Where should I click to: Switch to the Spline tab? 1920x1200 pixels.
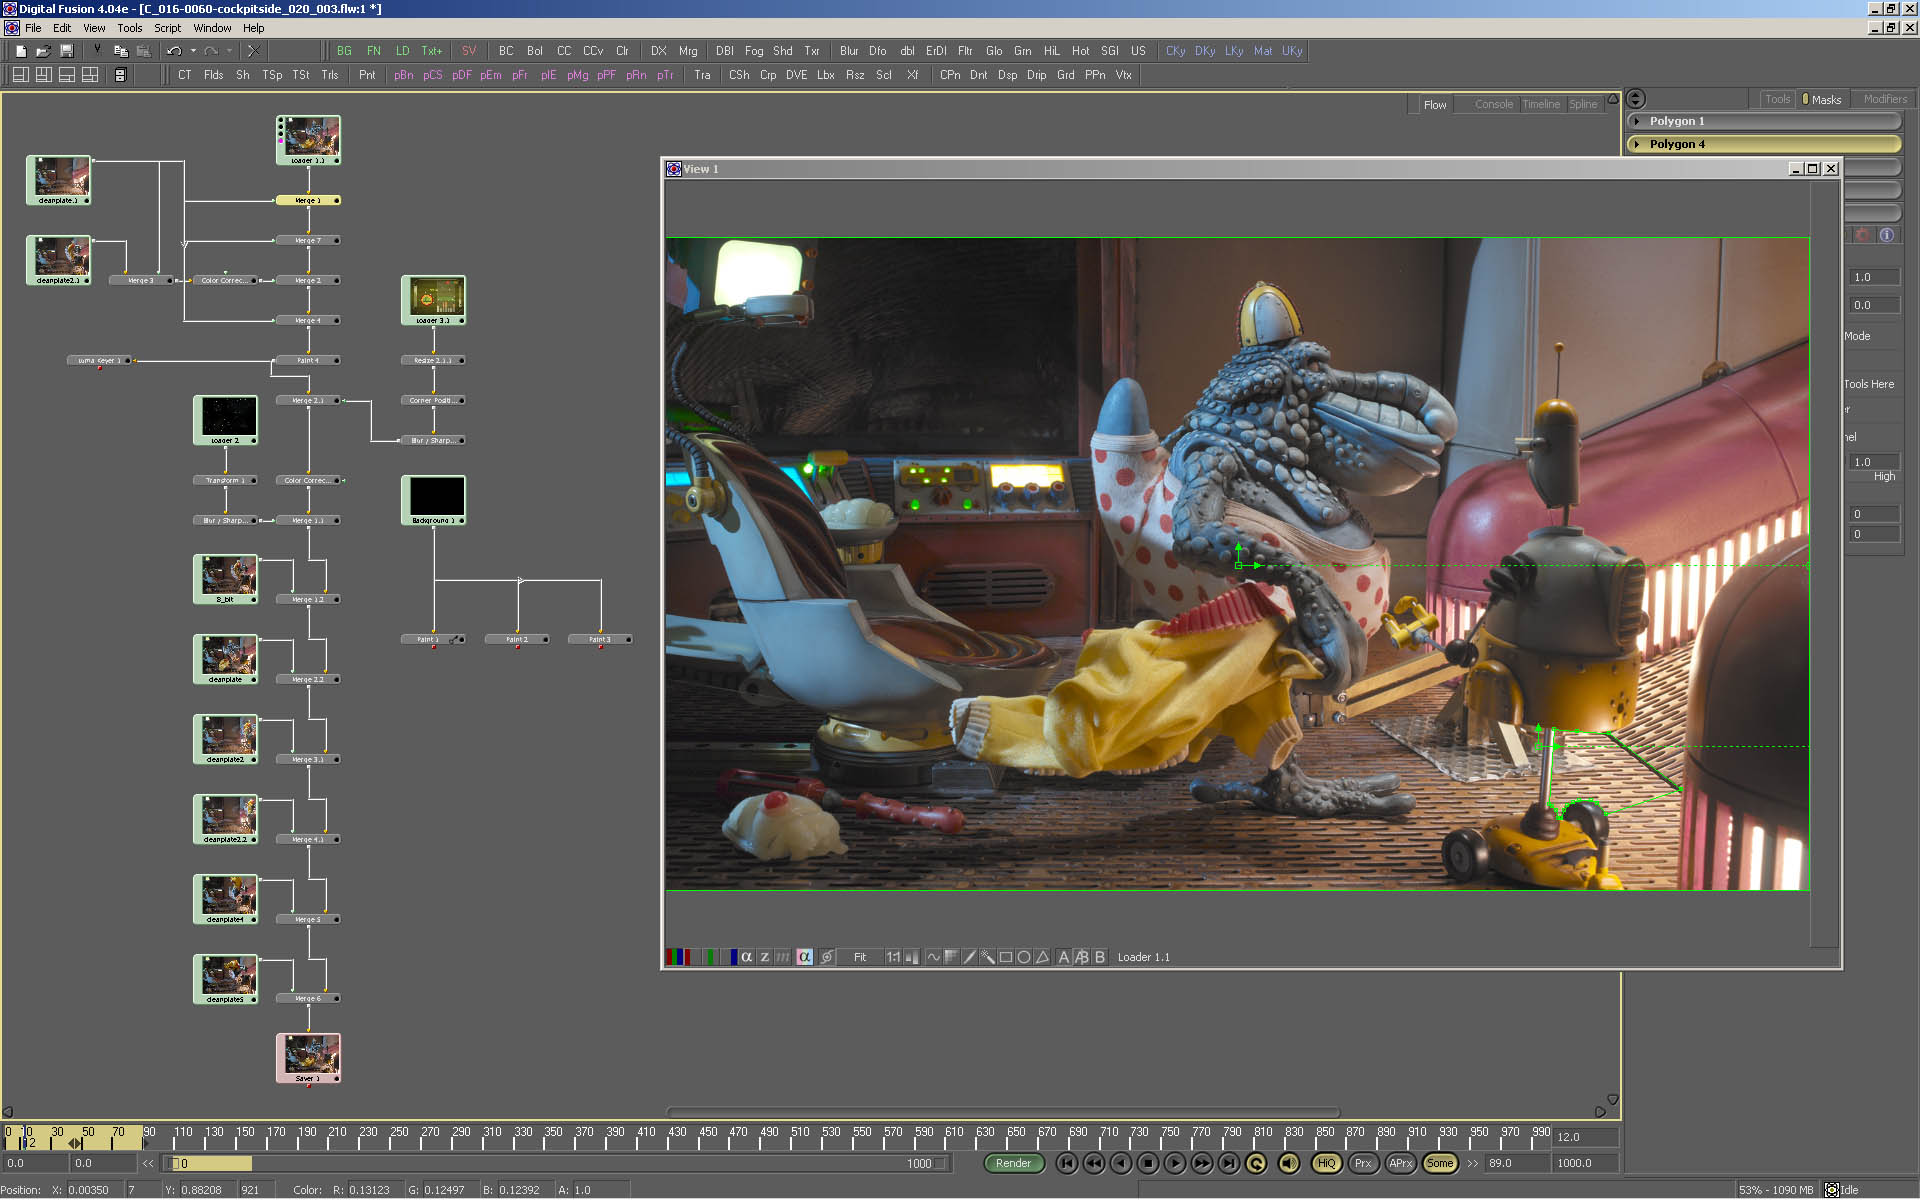pyautogui.click(x=1583, y=104)
